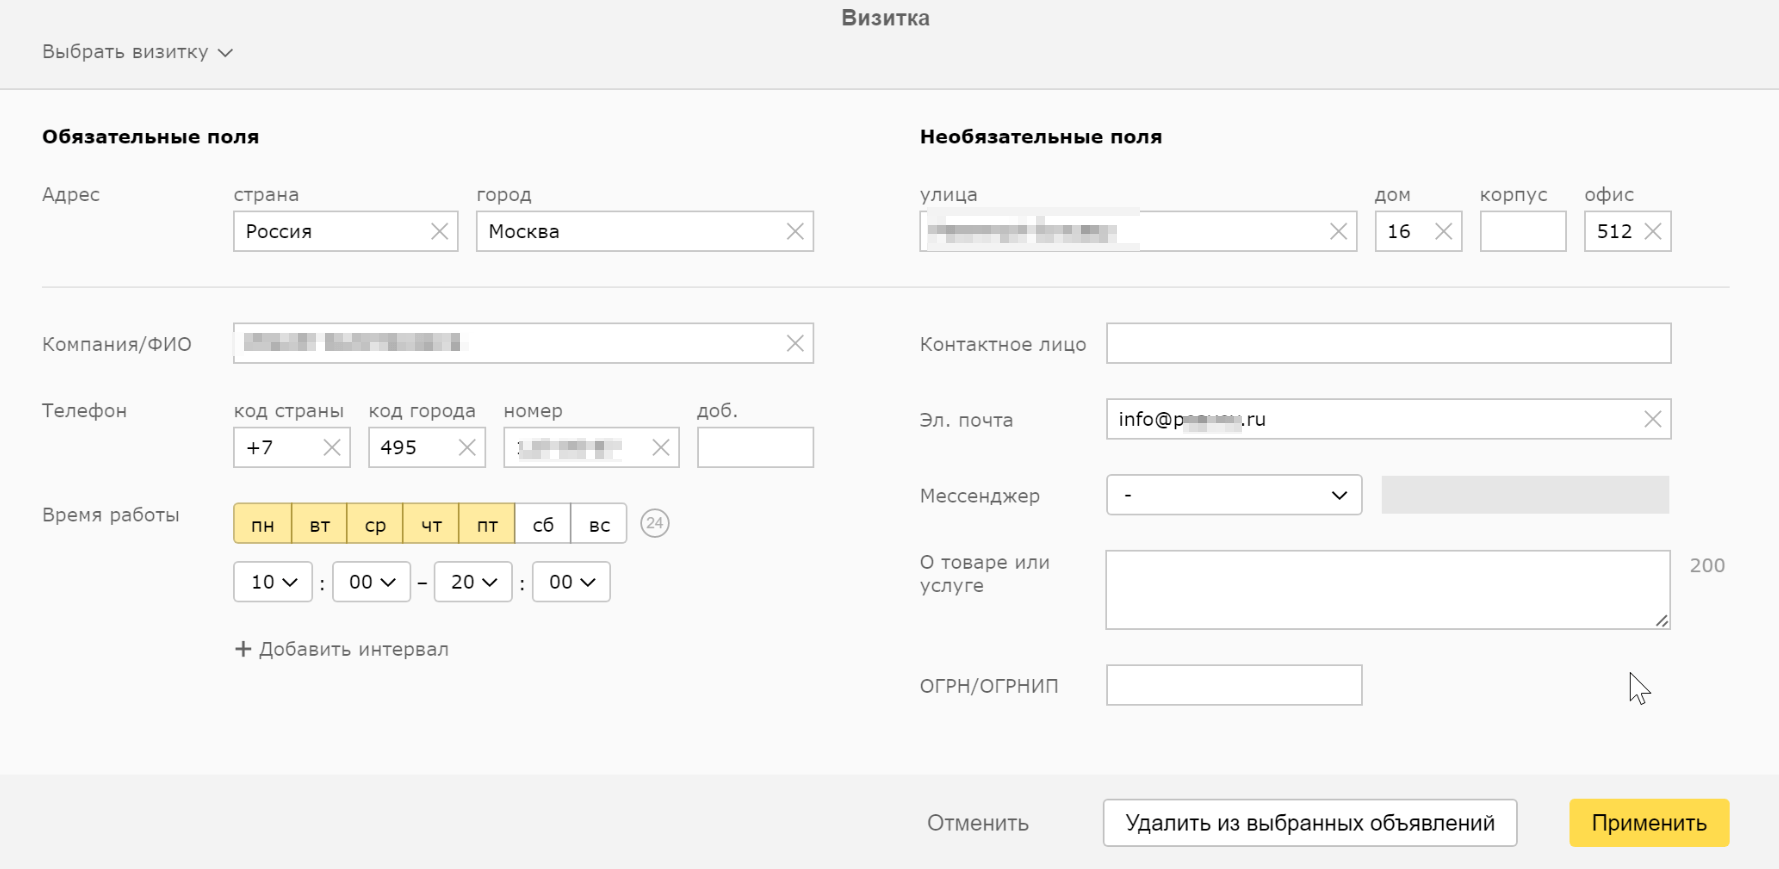
Task: Open the Мессенджер dropdown
Action: pos(1233,495)
